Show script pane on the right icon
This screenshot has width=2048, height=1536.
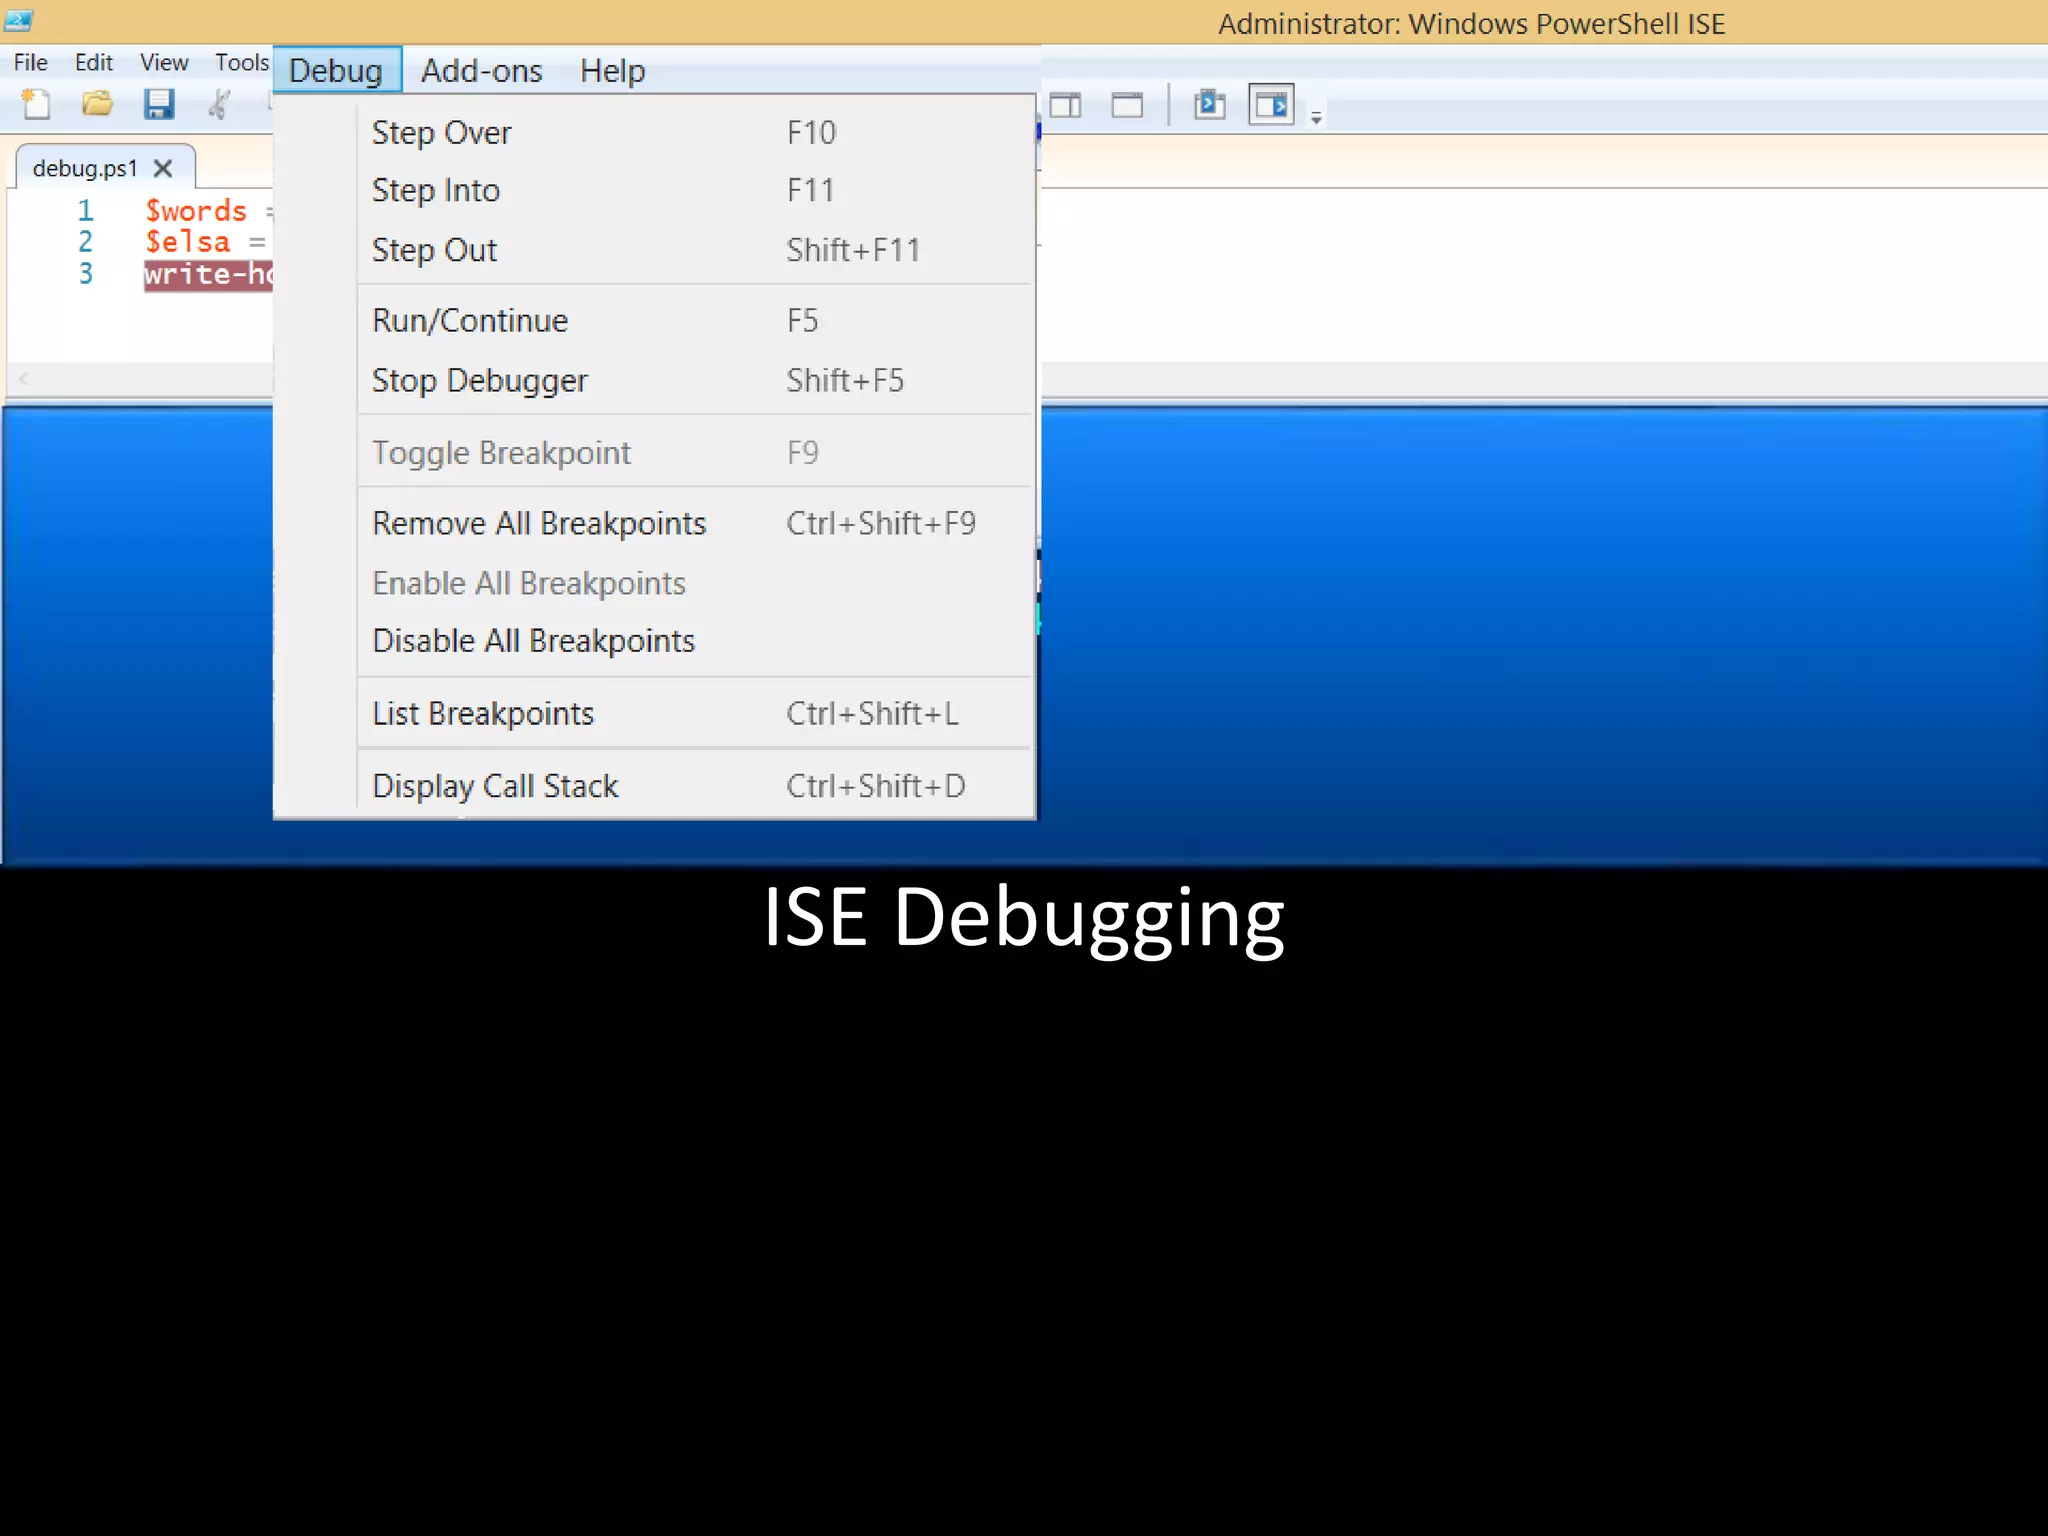click(1065, 105)
